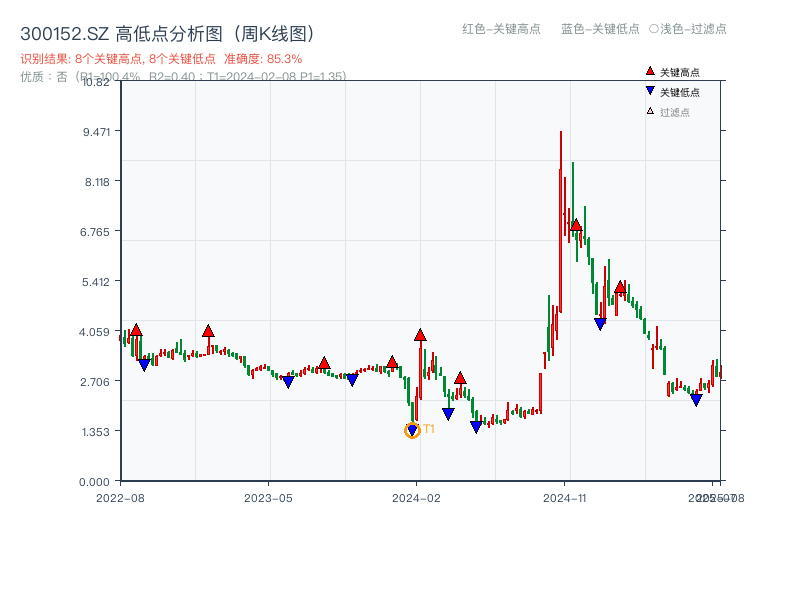The height and width of the screenshot is (600, 800).
Task: Click the rightmost blue key-low triangle near 2025
Action: [696, 400]
